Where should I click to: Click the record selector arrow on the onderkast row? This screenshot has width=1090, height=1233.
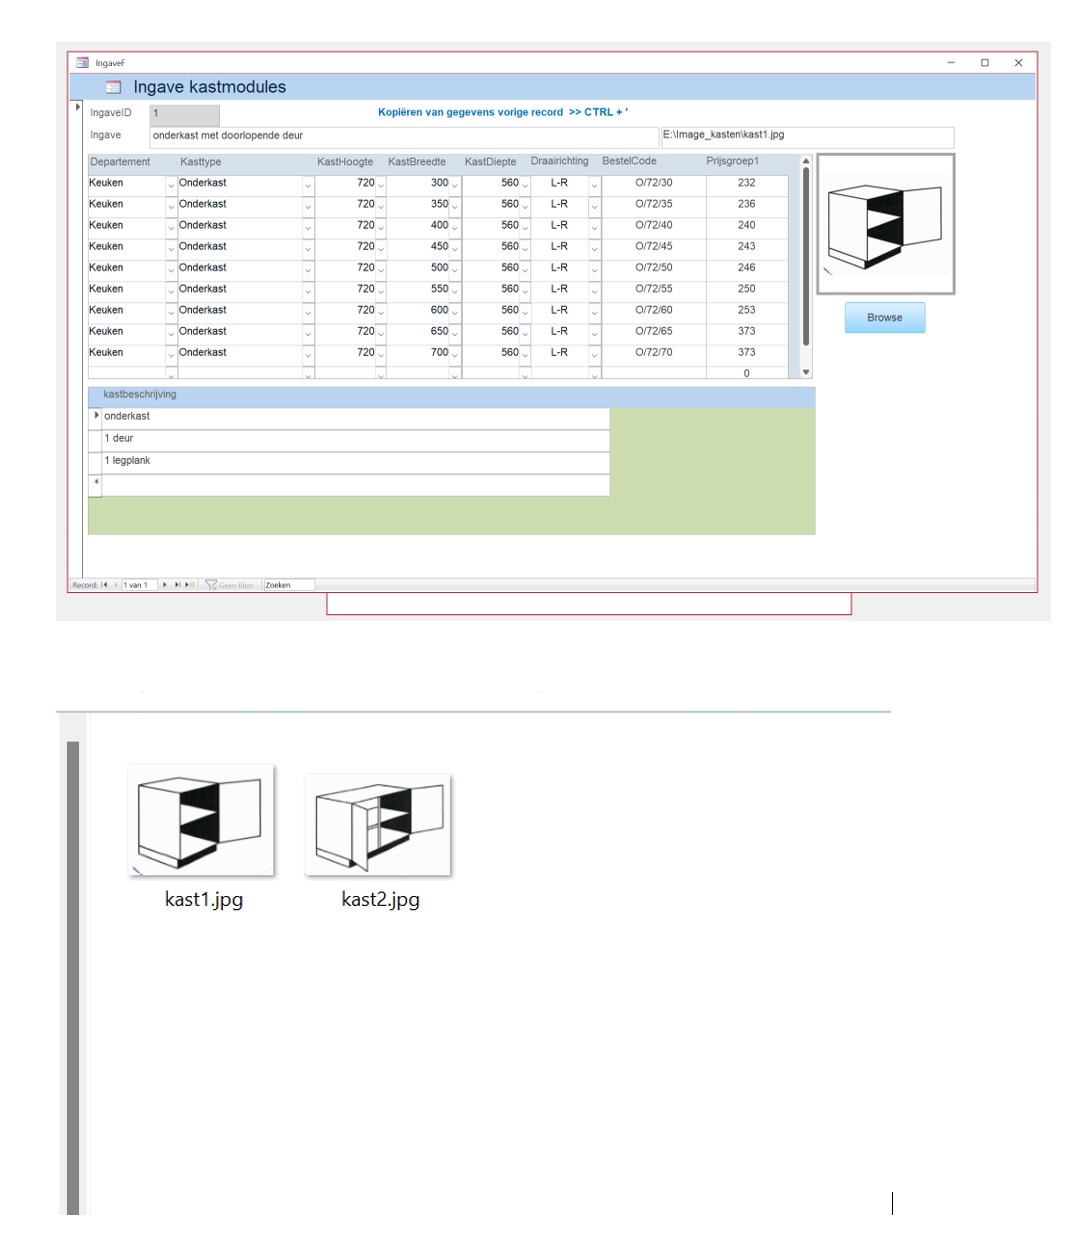[97, 417]
